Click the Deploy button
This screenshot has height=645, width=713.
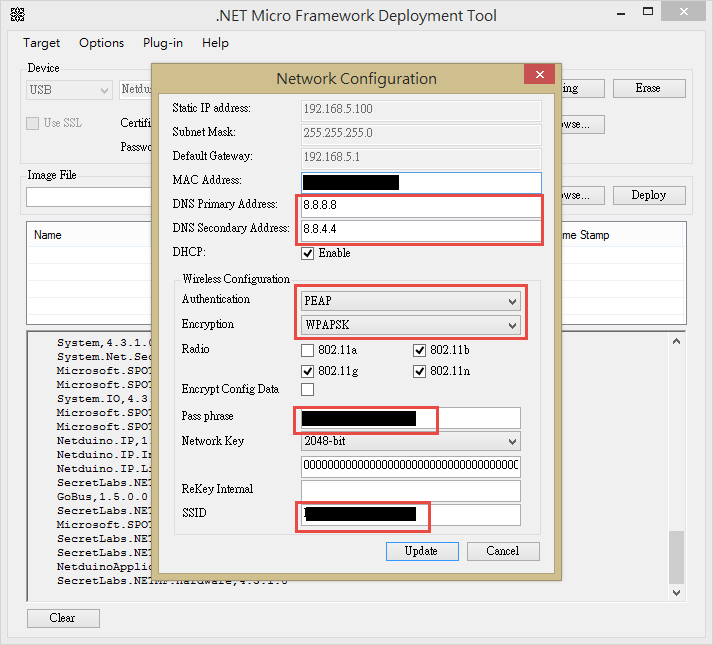(649, 195)
